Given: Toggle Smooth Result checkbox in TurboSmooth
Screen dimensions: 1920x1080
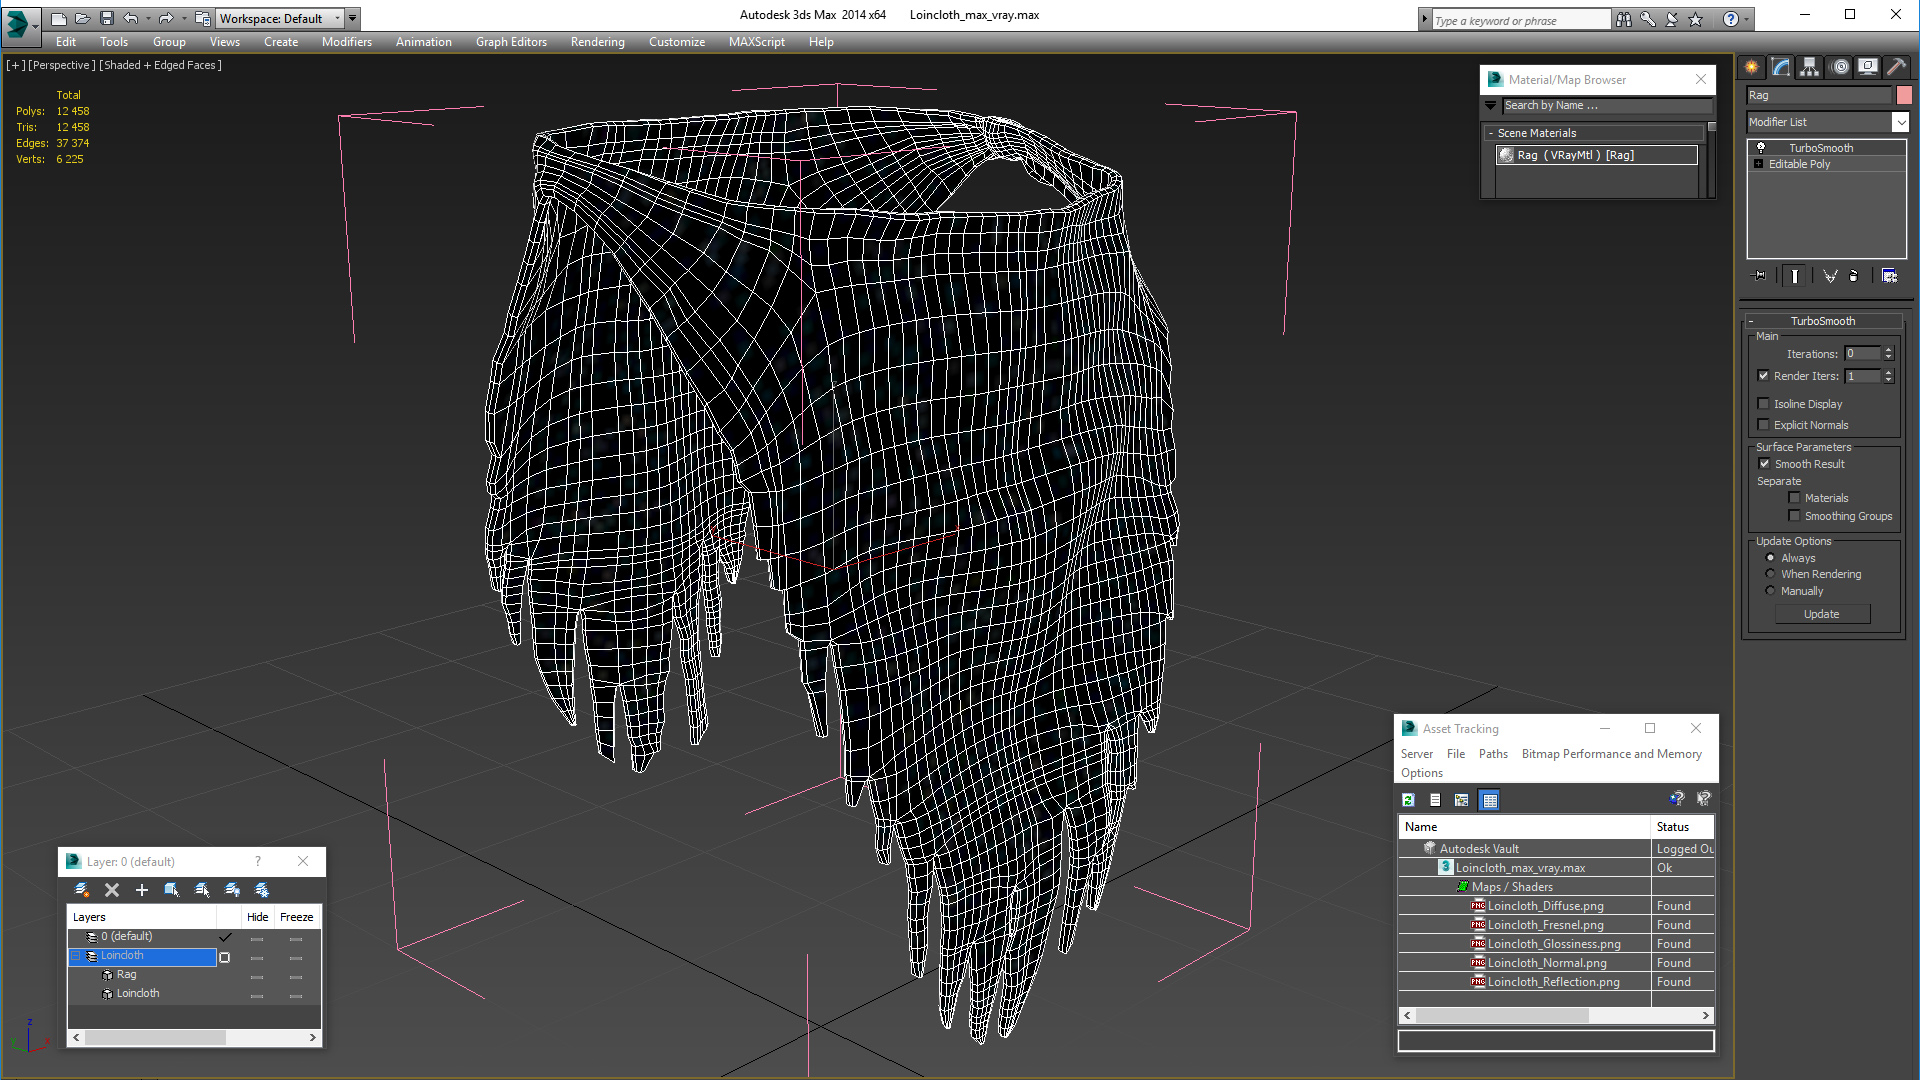Looking at the screenshot, I should click(x=1764, y=463).
